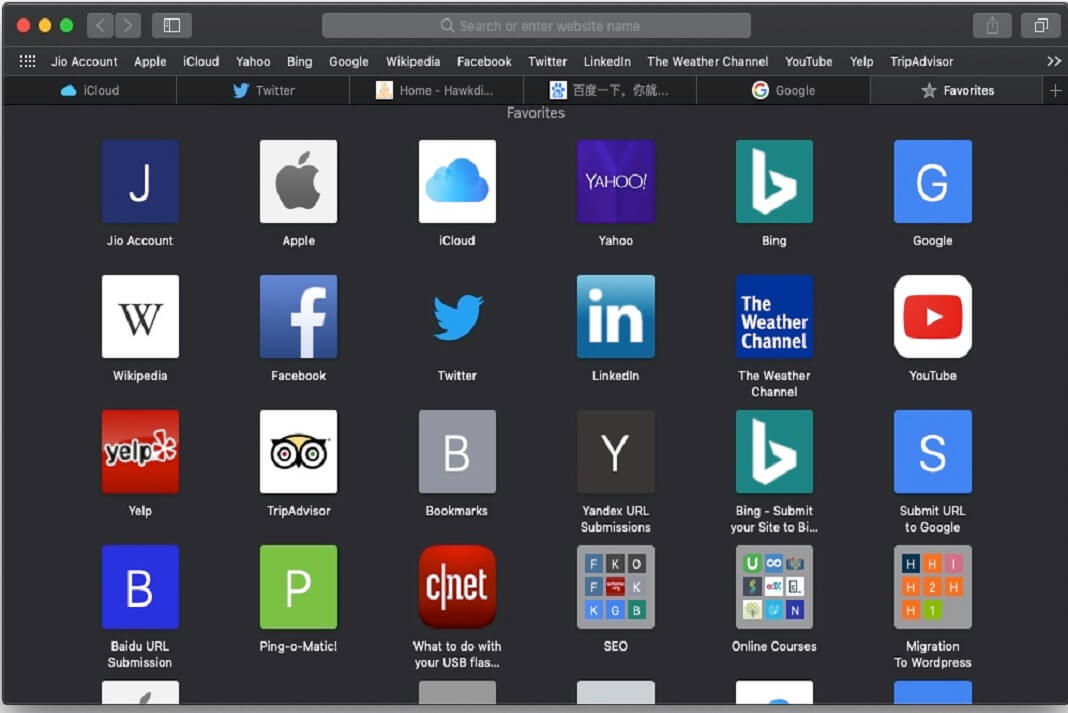Click the Share toolbar button
1068x713 pixels.
[991, 25]
